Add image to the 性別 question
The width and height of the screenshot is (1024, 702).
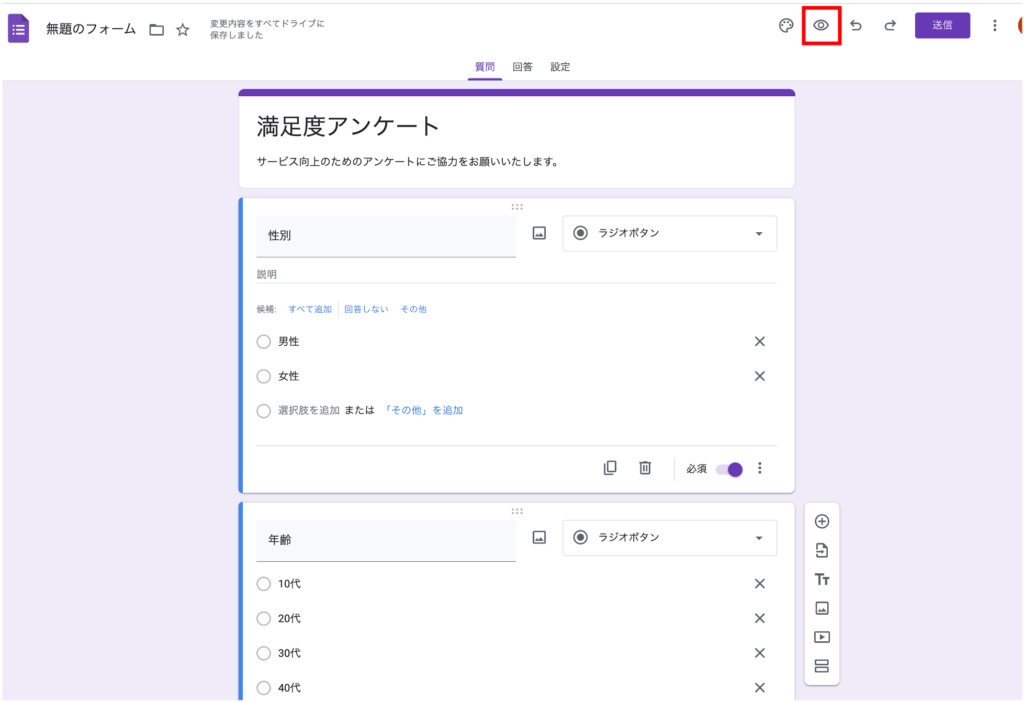(539, 233)
